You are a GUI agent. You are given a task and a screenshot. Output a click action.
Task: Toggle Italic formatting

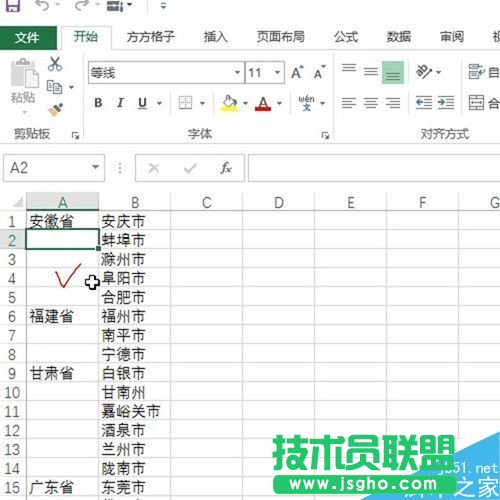[x=120, y=103]
